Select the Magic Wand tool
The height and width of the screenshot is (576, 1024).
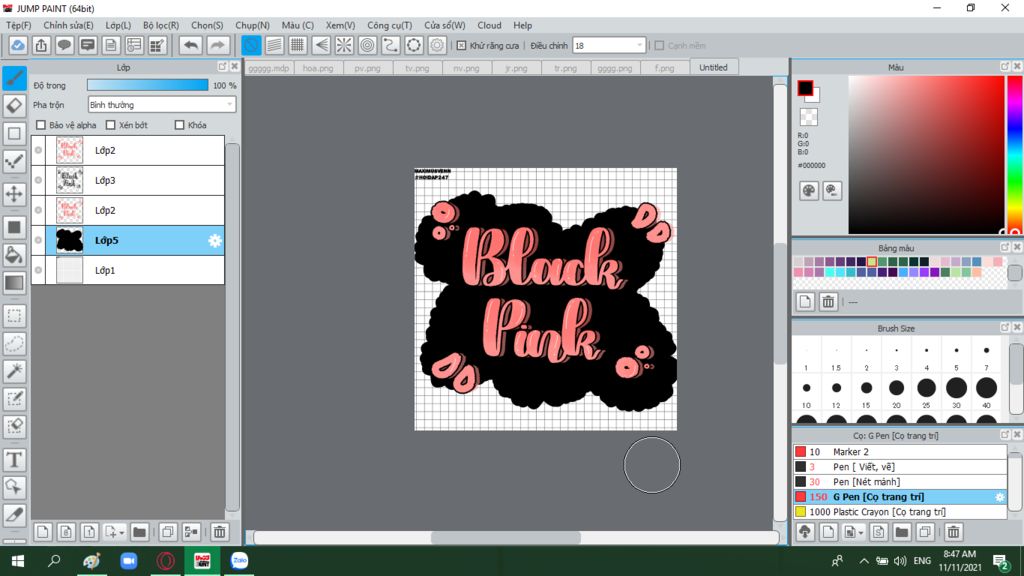coord(14,371)
